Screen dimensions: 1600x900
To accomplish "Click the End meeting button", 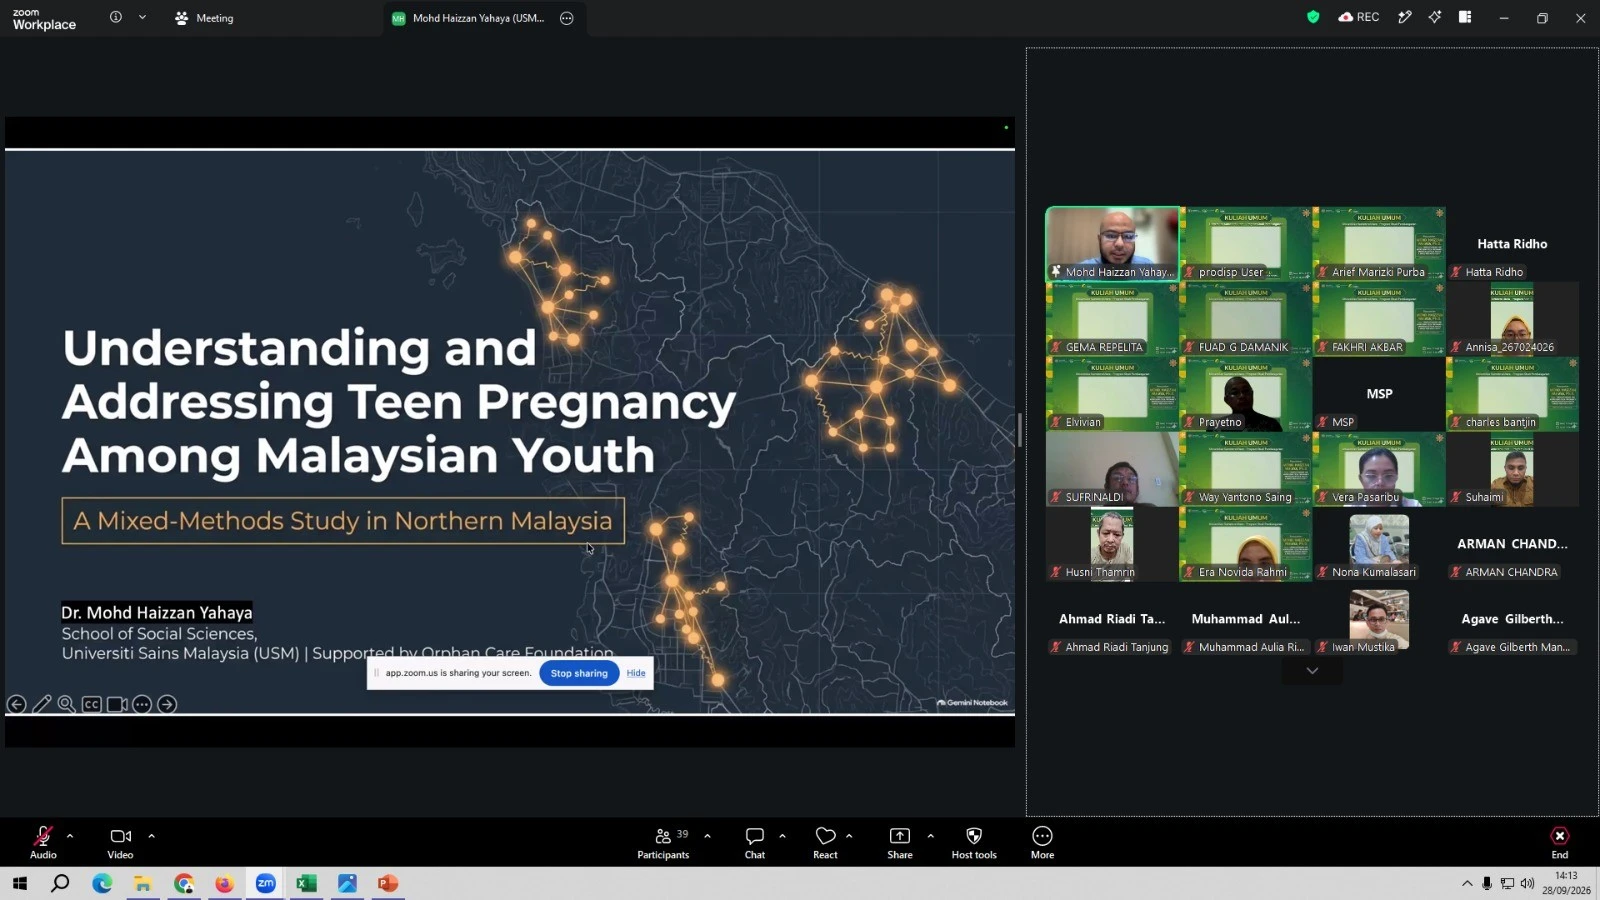I will click(x=1560, y=842).
